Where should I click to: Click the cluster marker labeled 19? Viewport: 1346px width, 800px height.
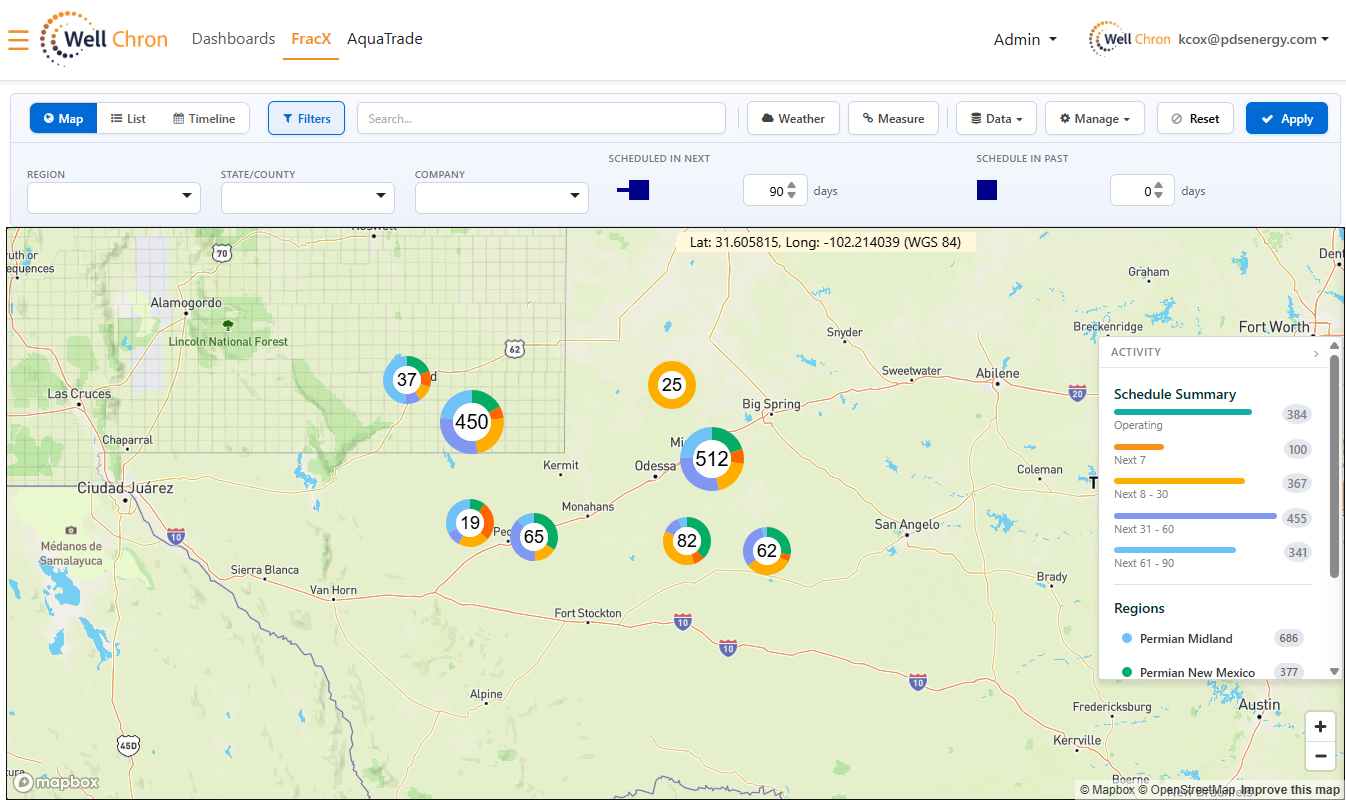coord(470,523)
